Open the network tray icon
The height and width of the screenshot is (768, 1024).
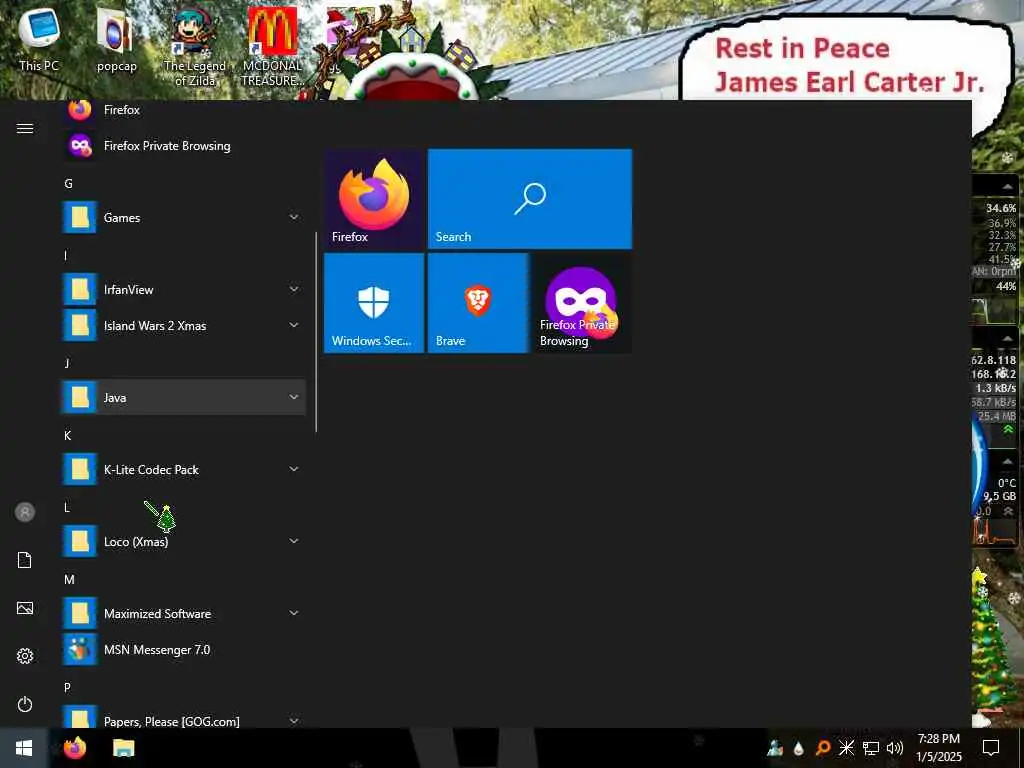pos(871,748)
